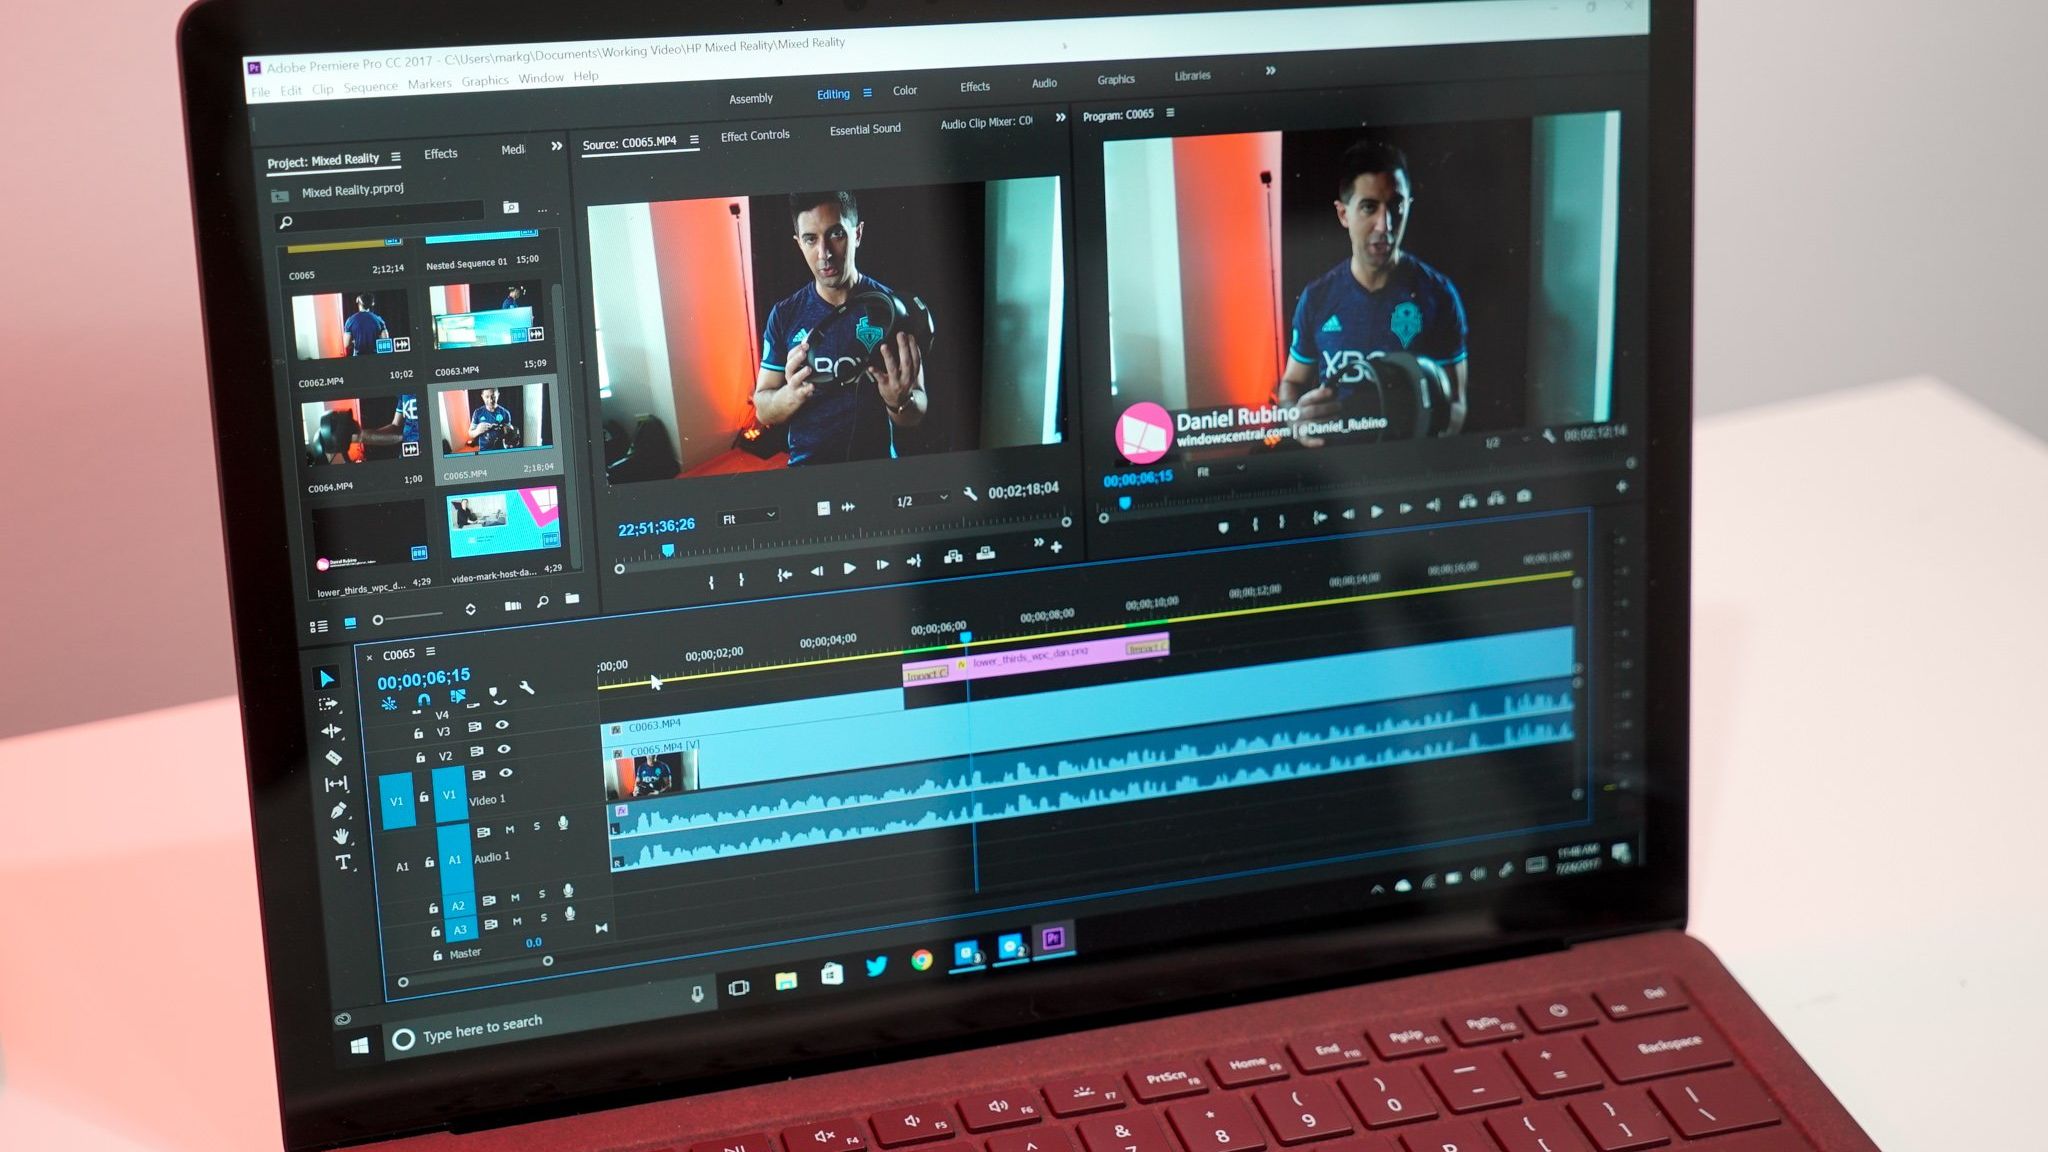Open Source monitor Fit zoom dropdown

pyautogui.click(x=748, y=517)
